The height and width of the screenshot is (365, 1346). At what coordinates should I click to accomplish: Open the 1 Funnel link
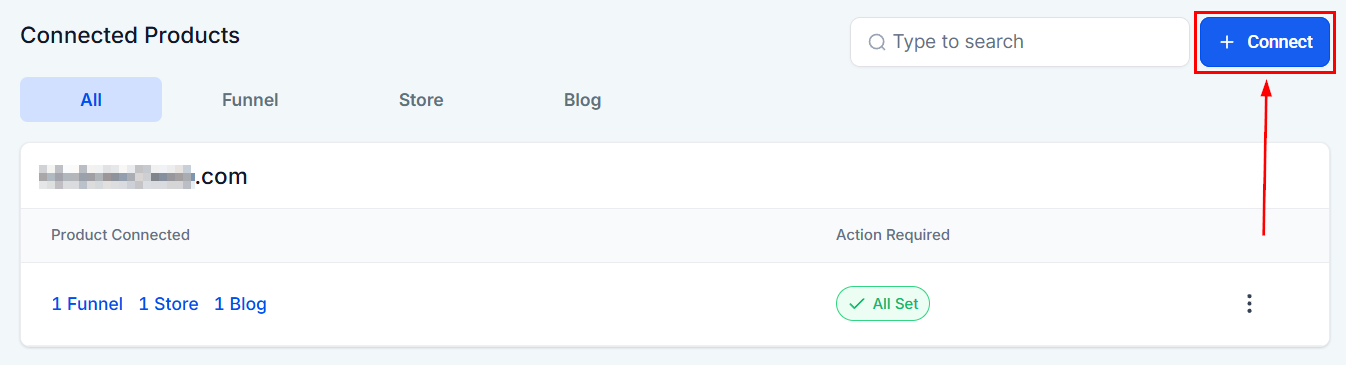tap(87, 304)
